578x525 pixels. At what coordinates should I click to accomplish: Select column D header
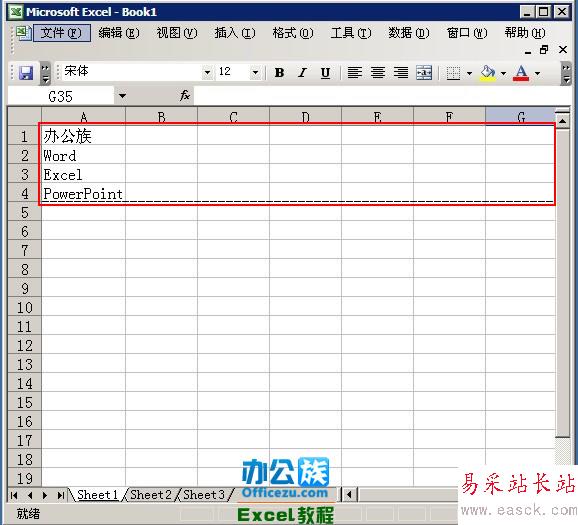(306, 116)
